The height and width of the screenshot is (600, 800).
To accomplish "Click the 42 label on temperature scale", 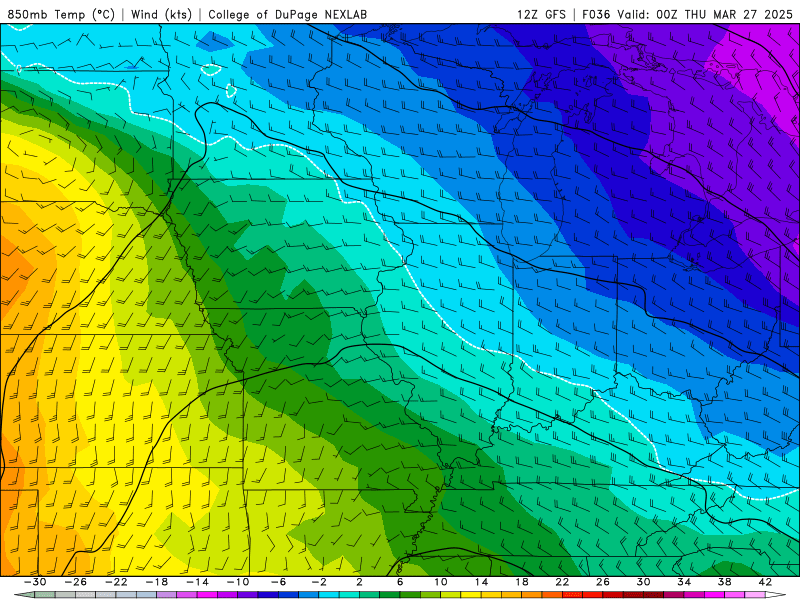I will 765,582.
